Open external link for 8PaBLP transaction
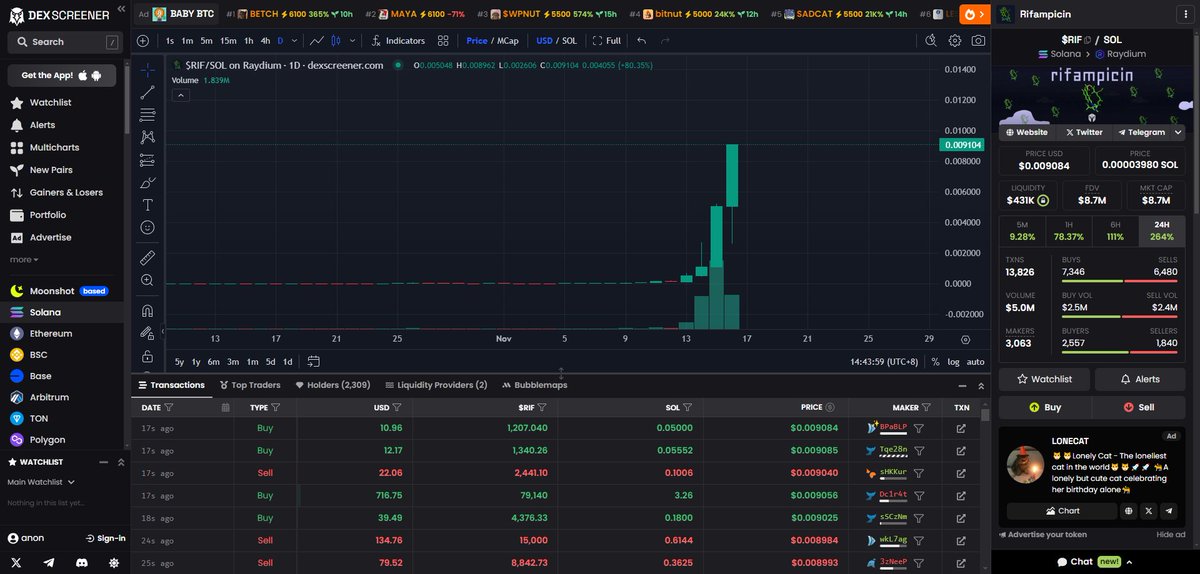The width and height of the screenshot is (1200, 574). point(961,428)
